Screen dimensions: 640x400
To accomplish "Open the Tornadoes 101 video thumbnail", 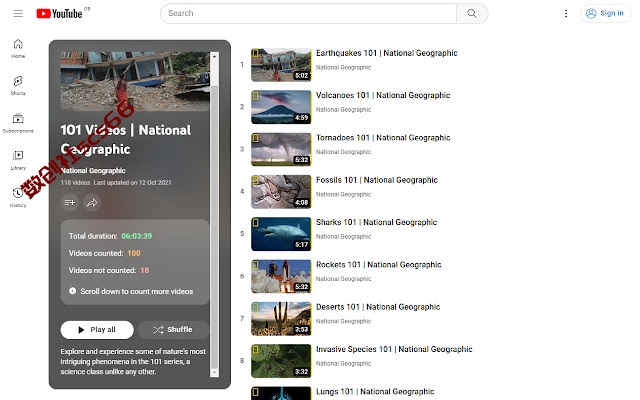I will [x=281, y=149].
